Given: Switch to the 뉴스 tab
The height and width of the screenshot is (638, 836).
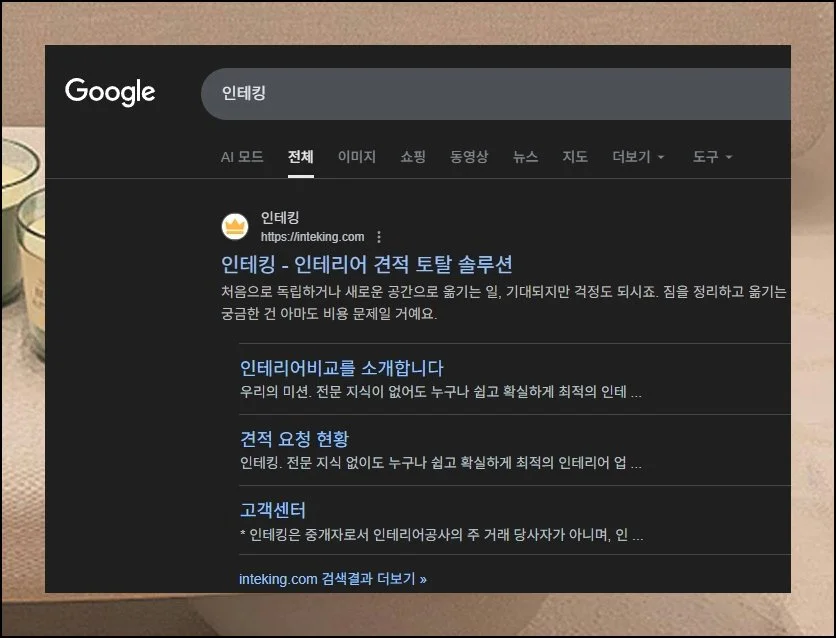Looking at the screenshot, I should (x=525, y=157).
